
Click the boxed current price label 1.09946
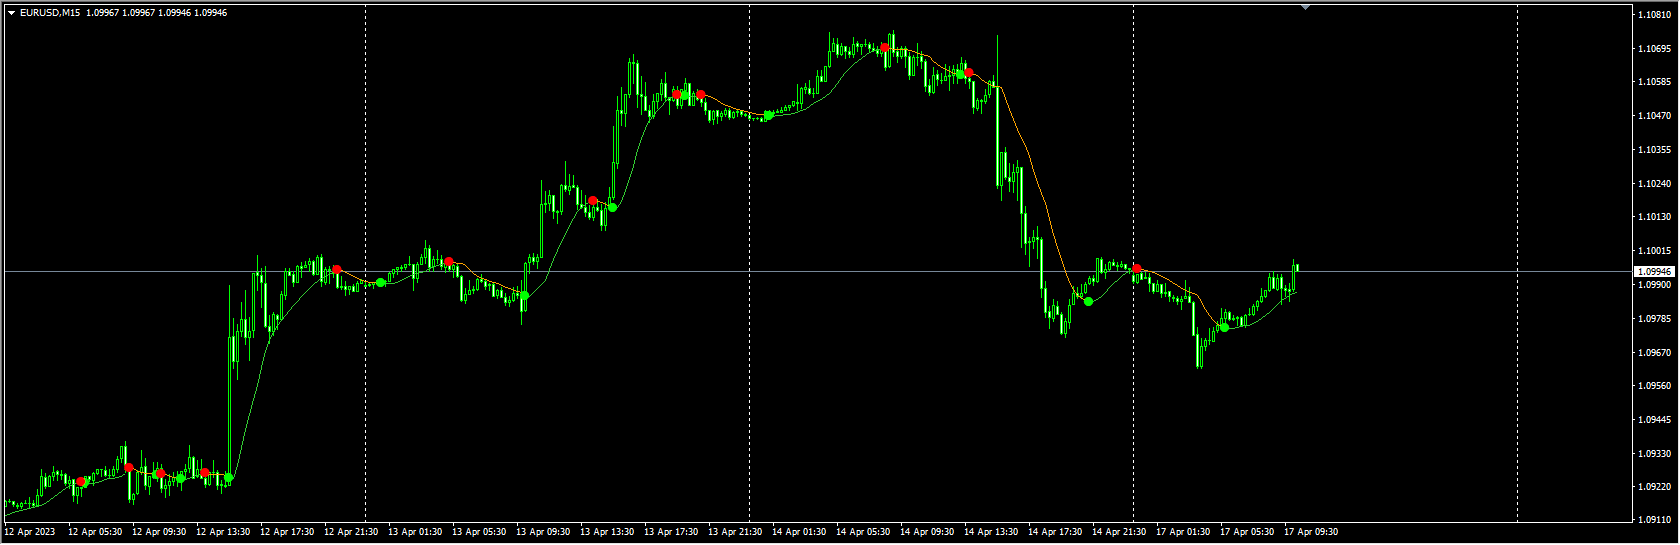1653,271
